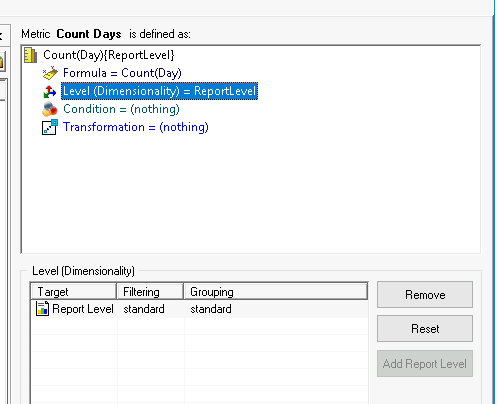The image size is (498, 404).
Task: Click the metric ruler icon beside Count(Day){ReportLevel}
Action: click(31, 55)
